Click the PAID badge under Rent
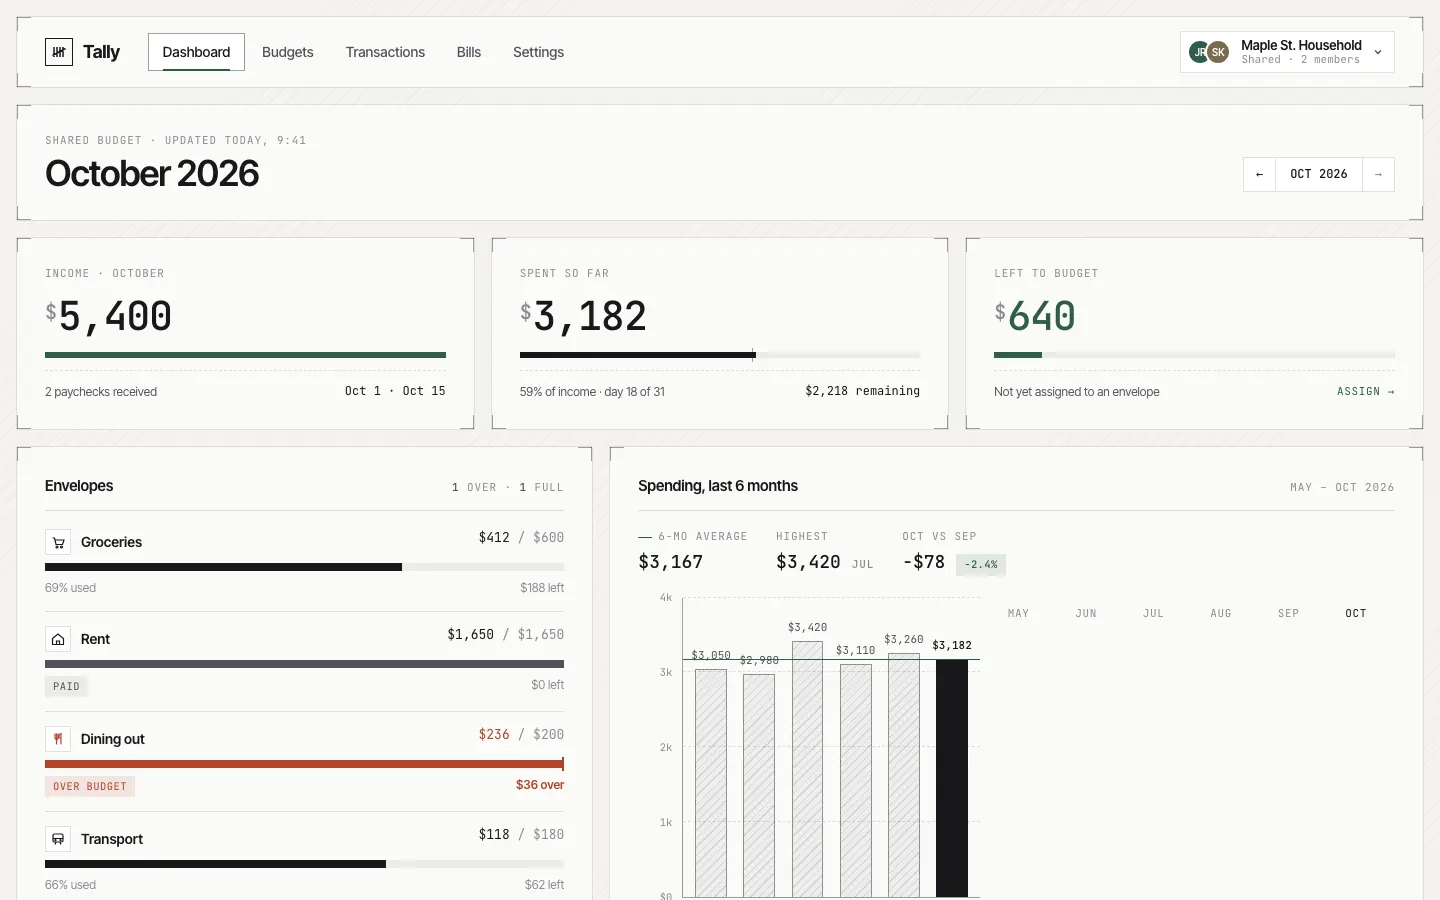 tap(66, 687)
